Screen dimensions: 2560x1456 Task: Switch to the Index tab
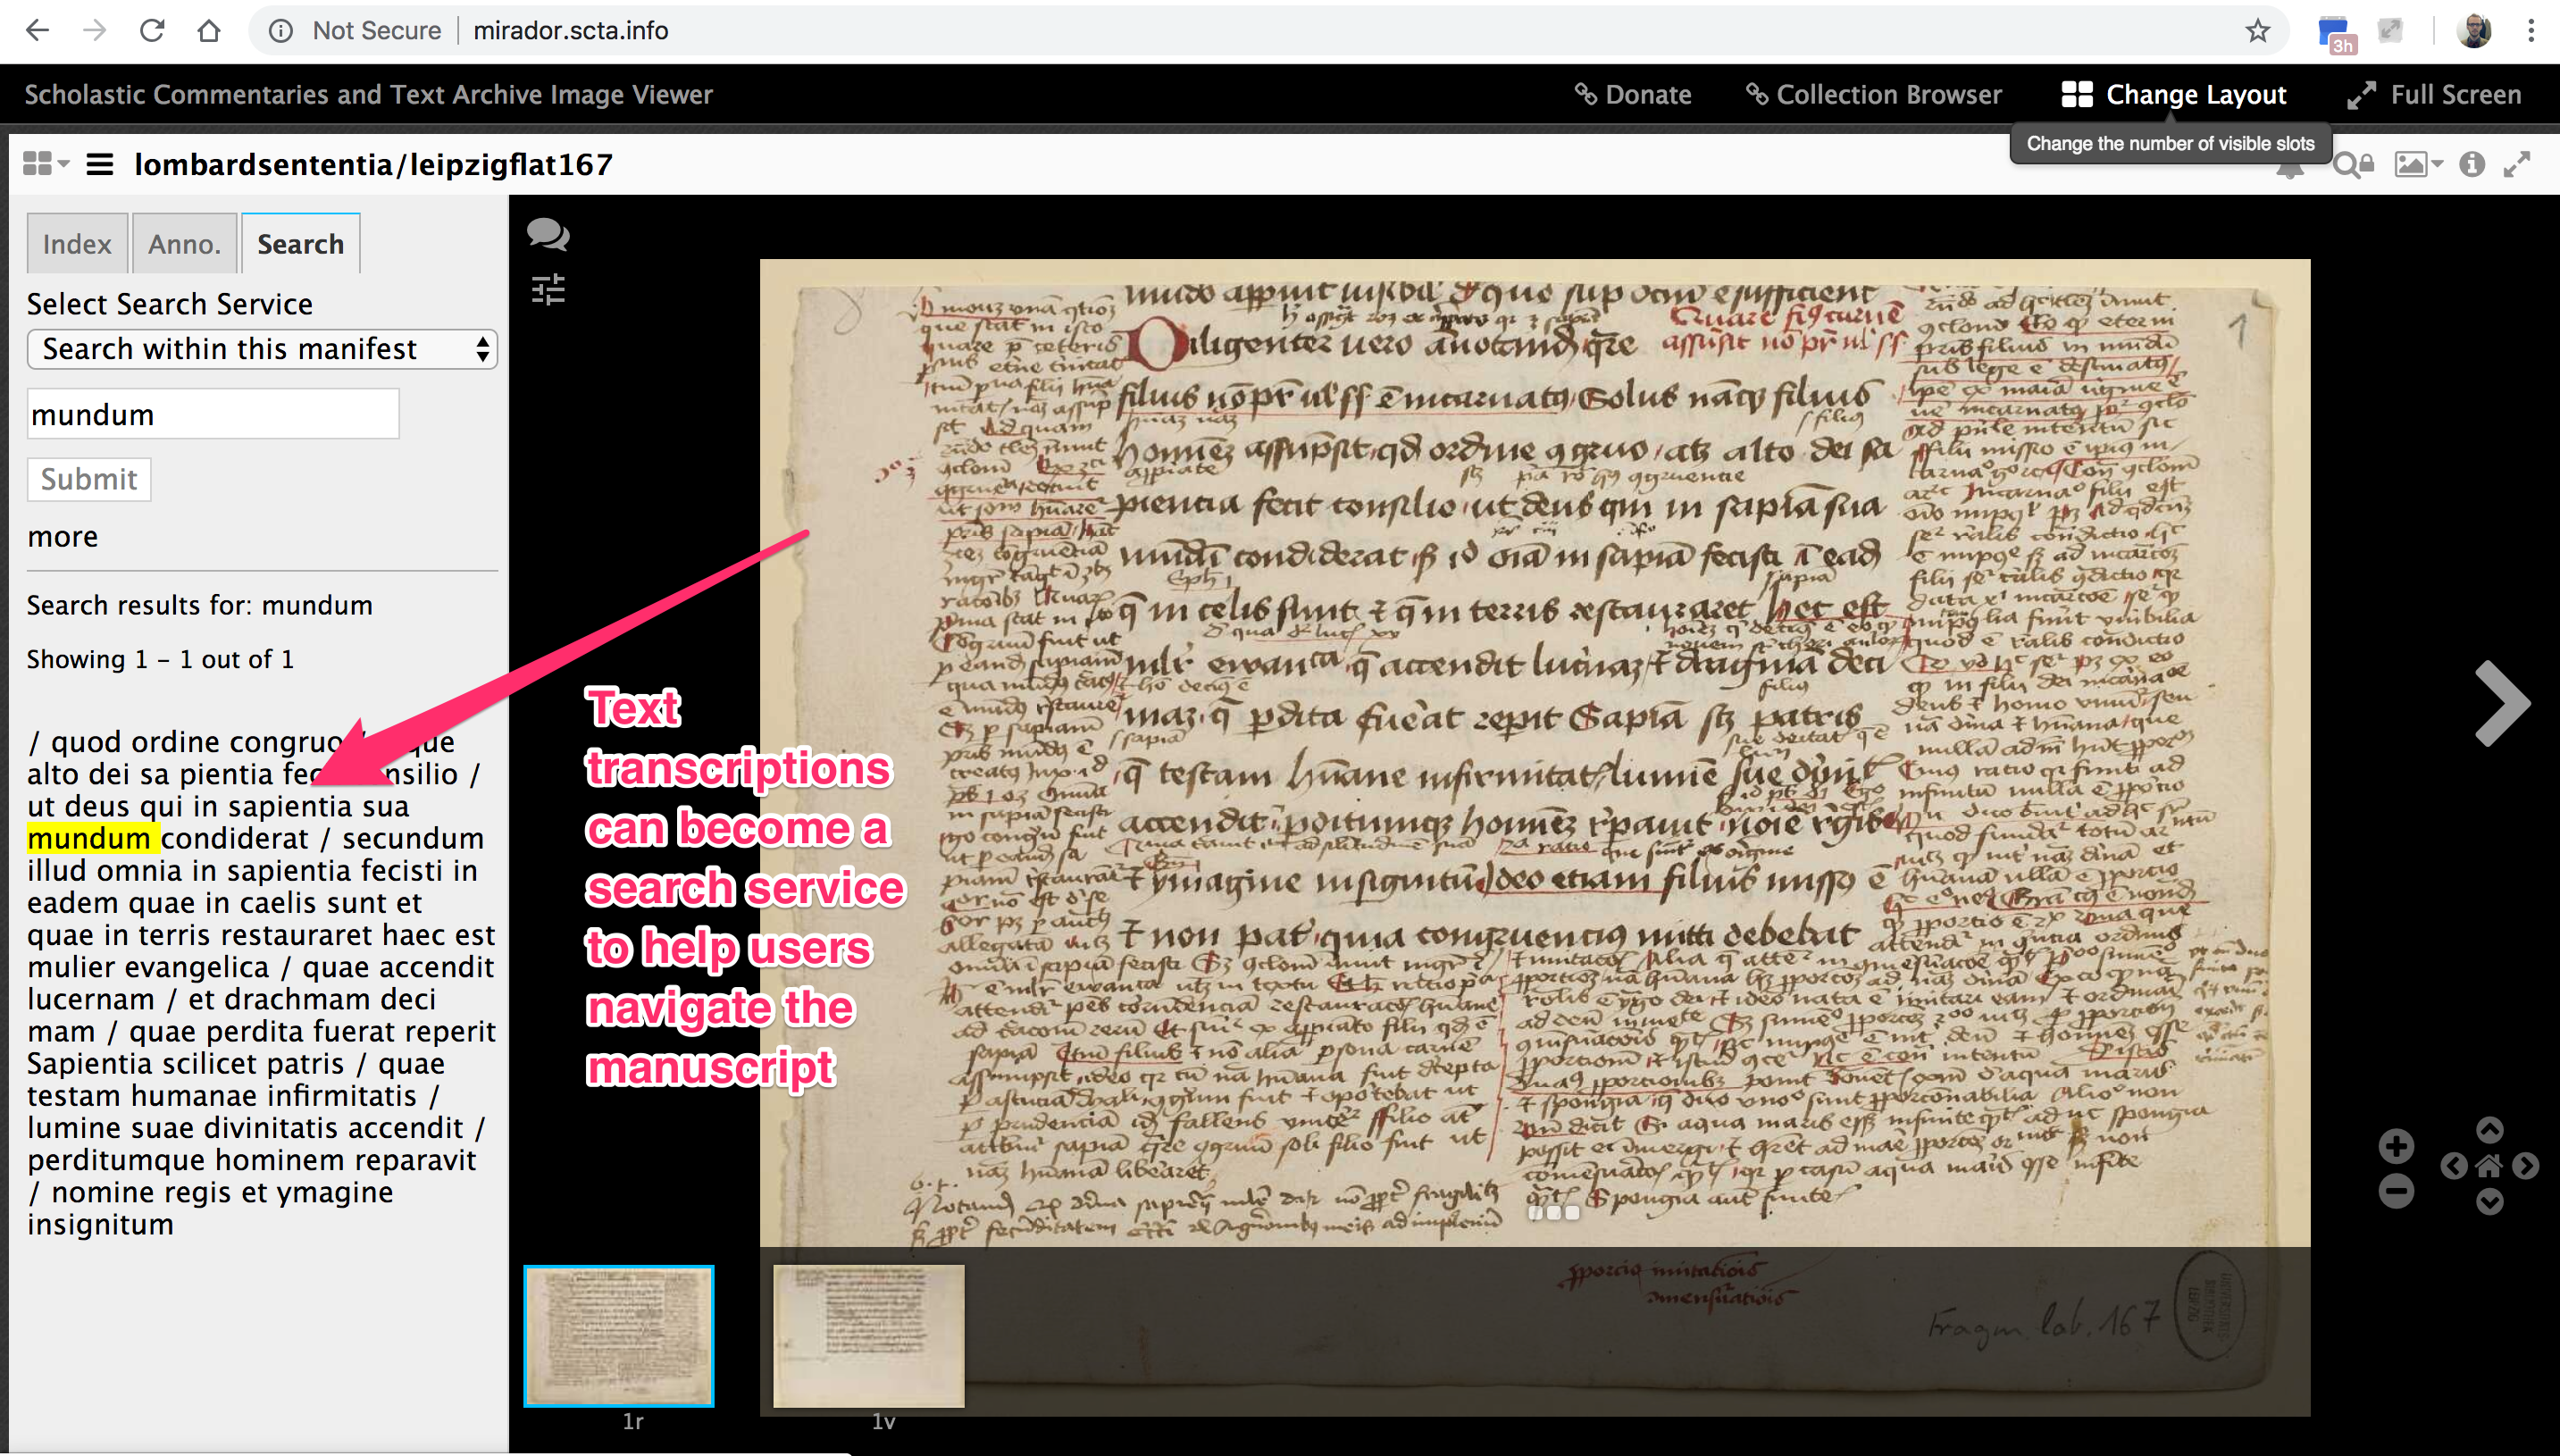pyautogui.click(x=77, y=244)
